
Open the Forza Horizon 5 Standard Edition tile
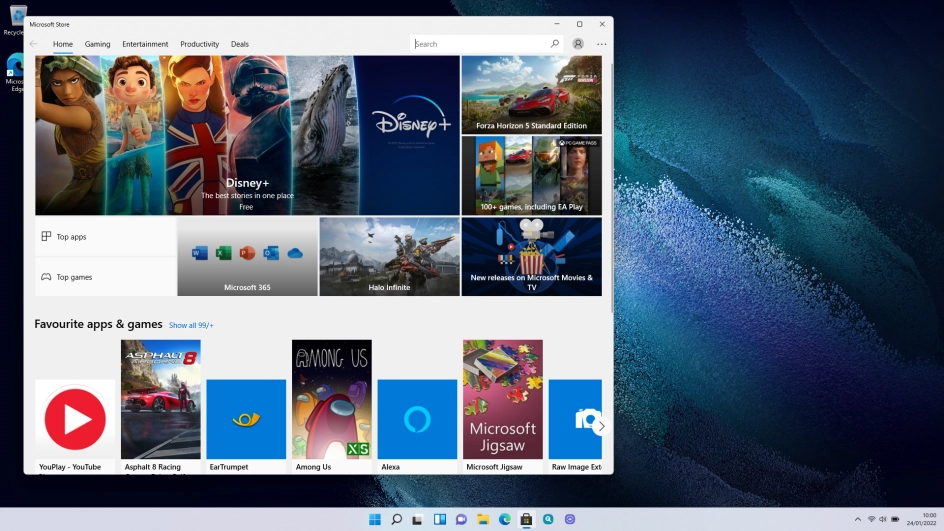click(x=531, y=95)
